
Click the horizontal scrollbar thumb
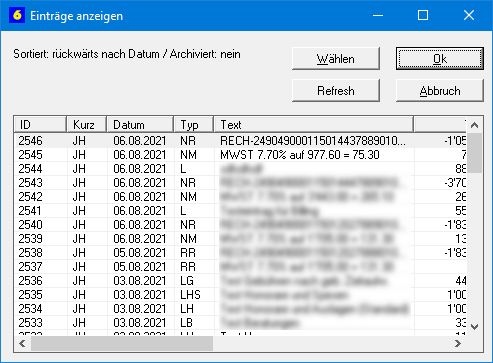[x=122, y=343]
